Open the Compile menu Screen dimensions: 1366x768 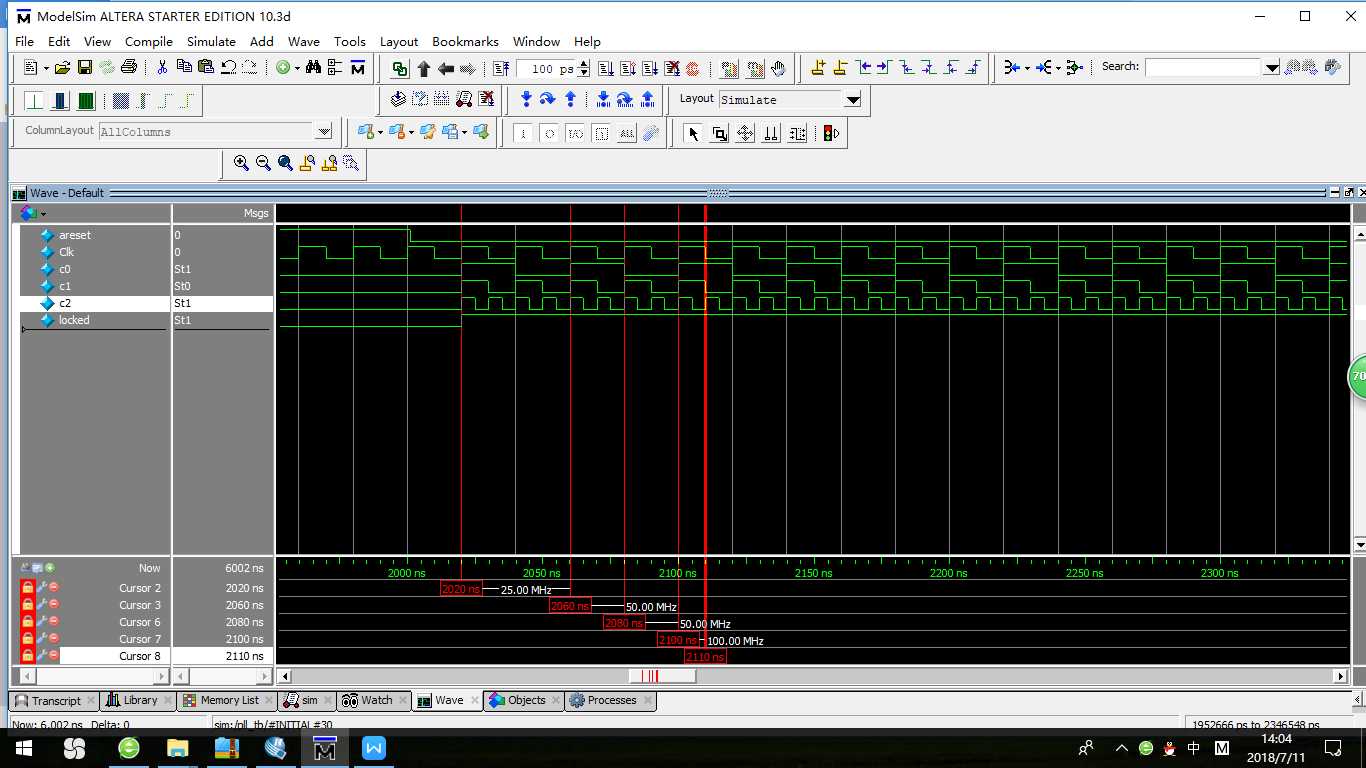[149, 41]
